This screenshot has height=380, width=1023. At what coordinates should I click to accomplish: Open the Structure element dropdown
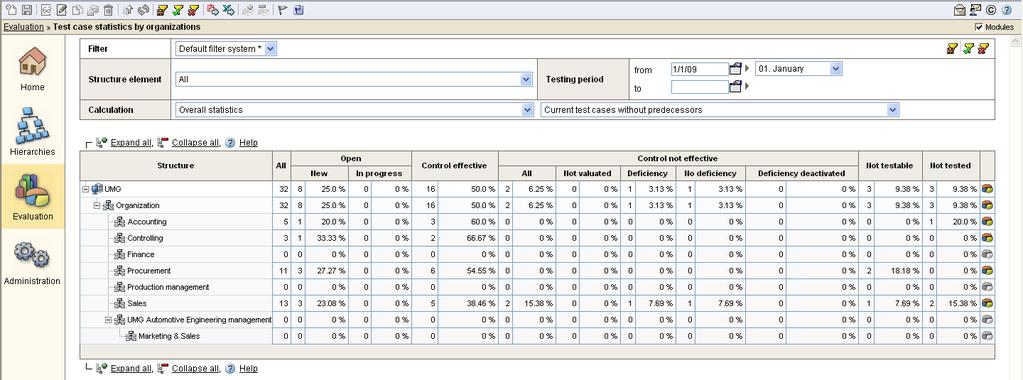354,79
